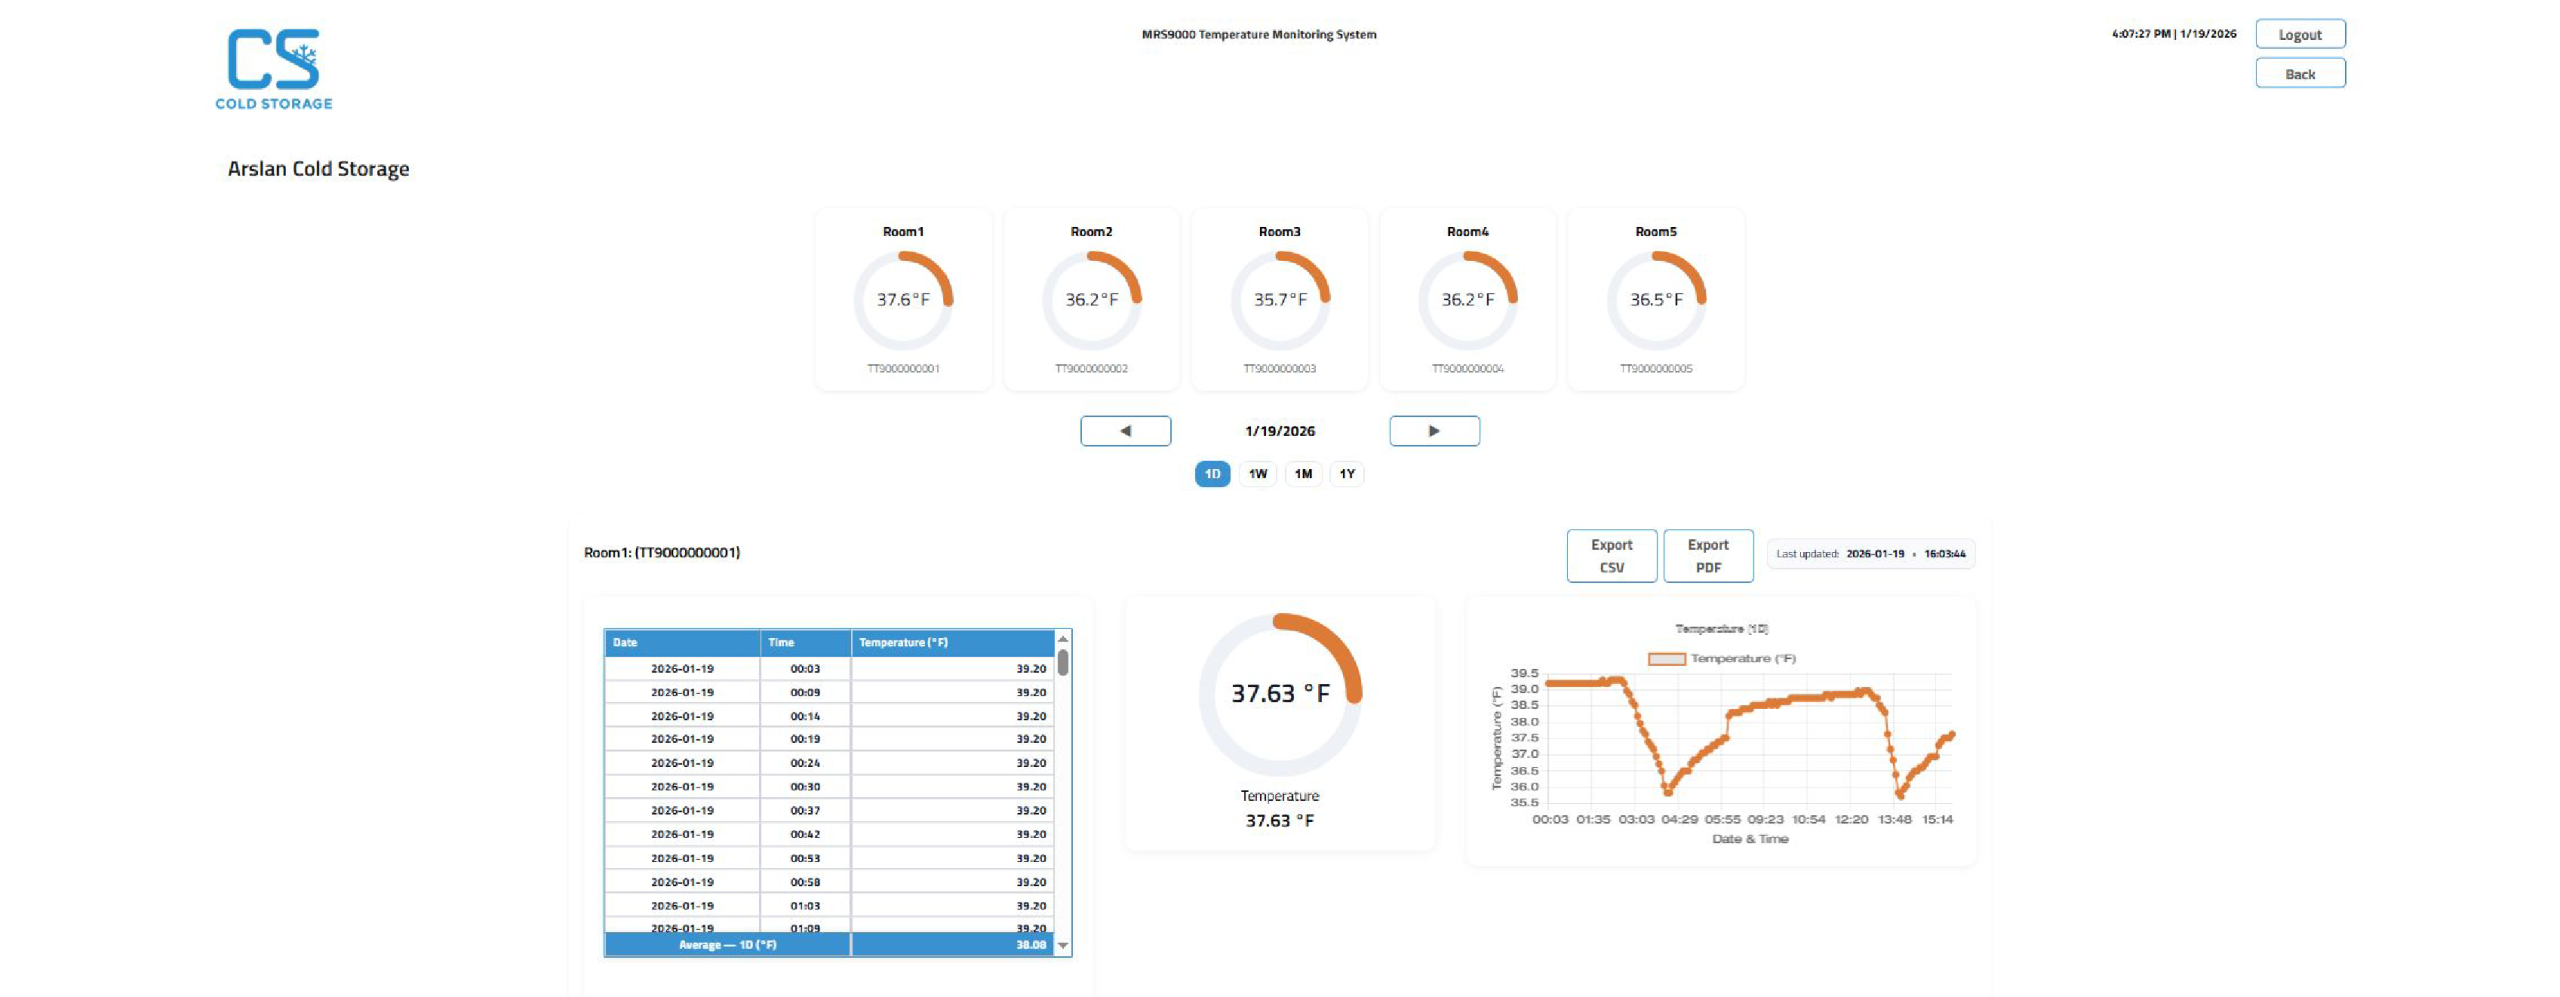Select the Room2 temperature gauge card

click(x=1091, y=300)
